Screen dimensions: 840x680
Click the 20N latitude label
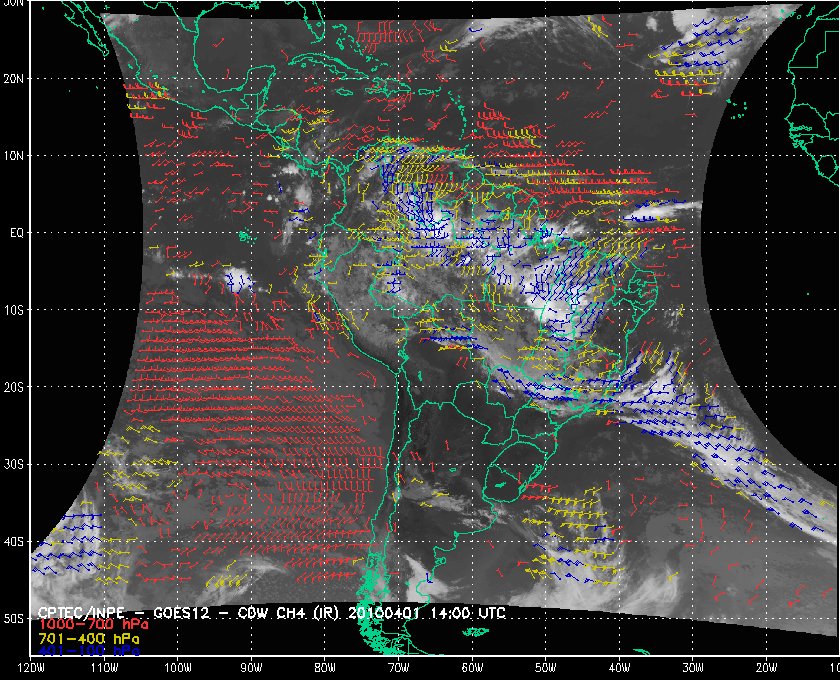(x=13, y=79)
